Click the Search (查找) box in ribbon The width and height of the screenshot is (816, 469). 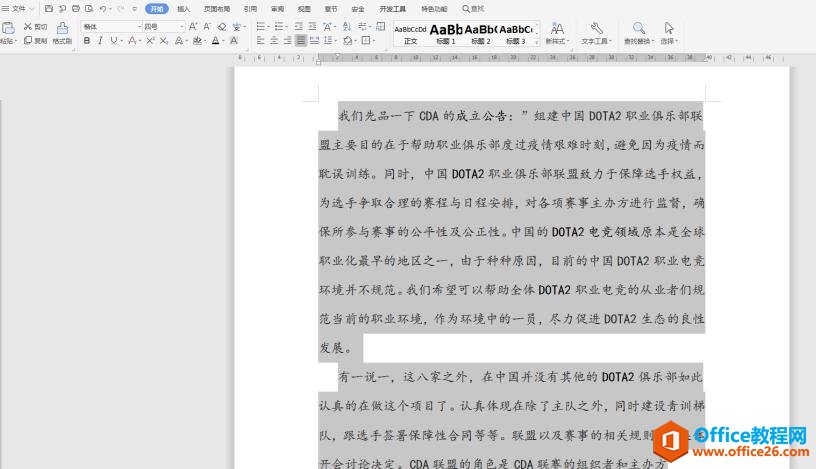(473, 9)
